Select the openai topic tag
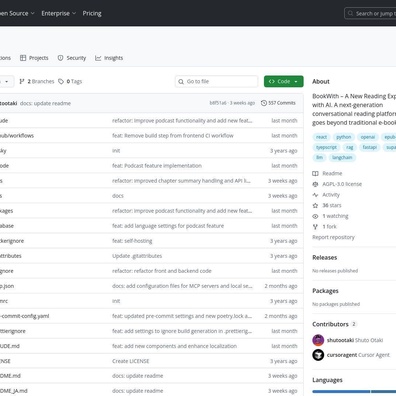 [x=368, y=137]
